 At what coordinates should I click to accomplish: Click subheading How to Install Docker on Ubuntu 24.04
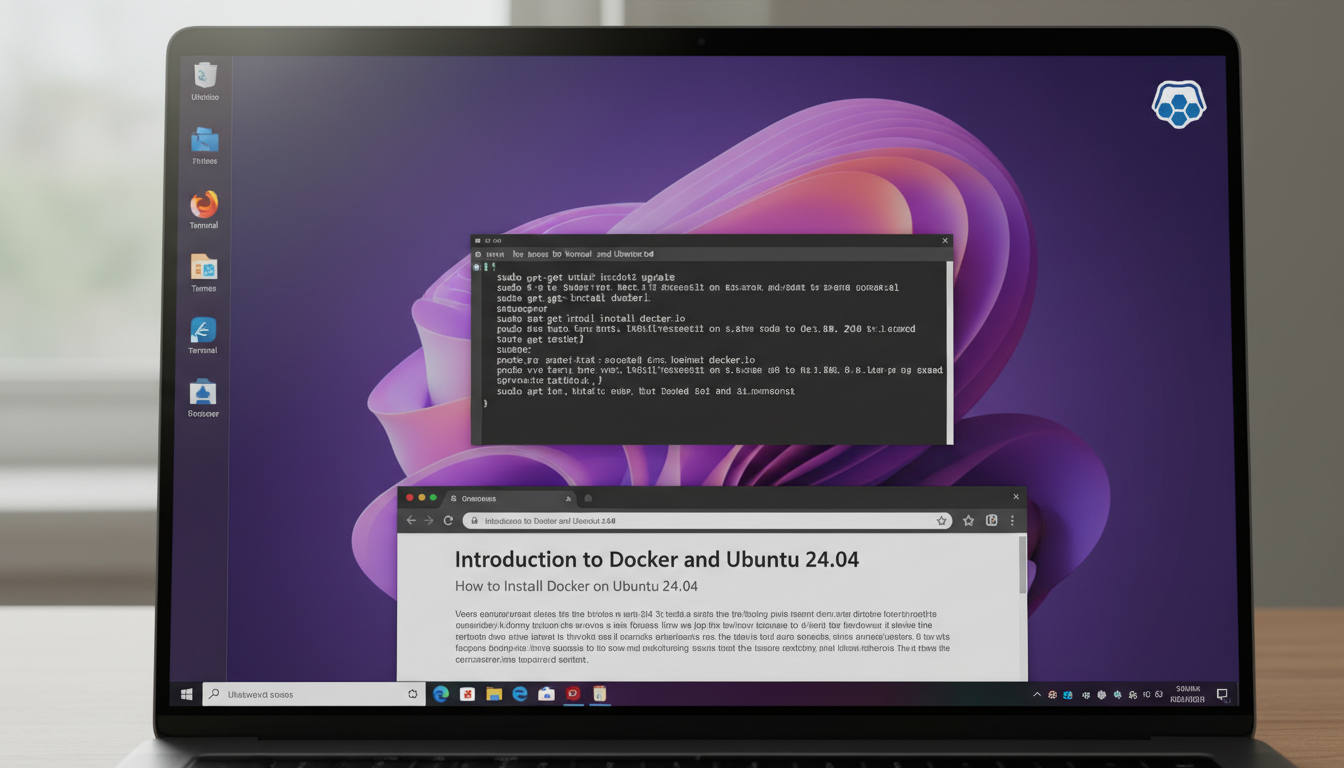click(576, 586)
